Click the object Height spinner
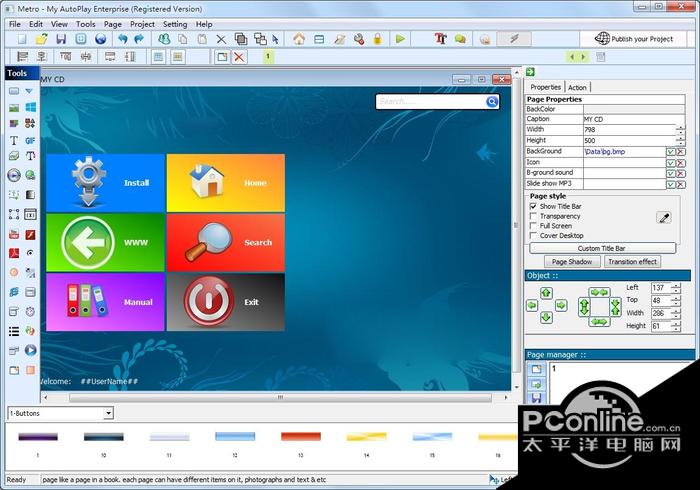 [676, 326]
